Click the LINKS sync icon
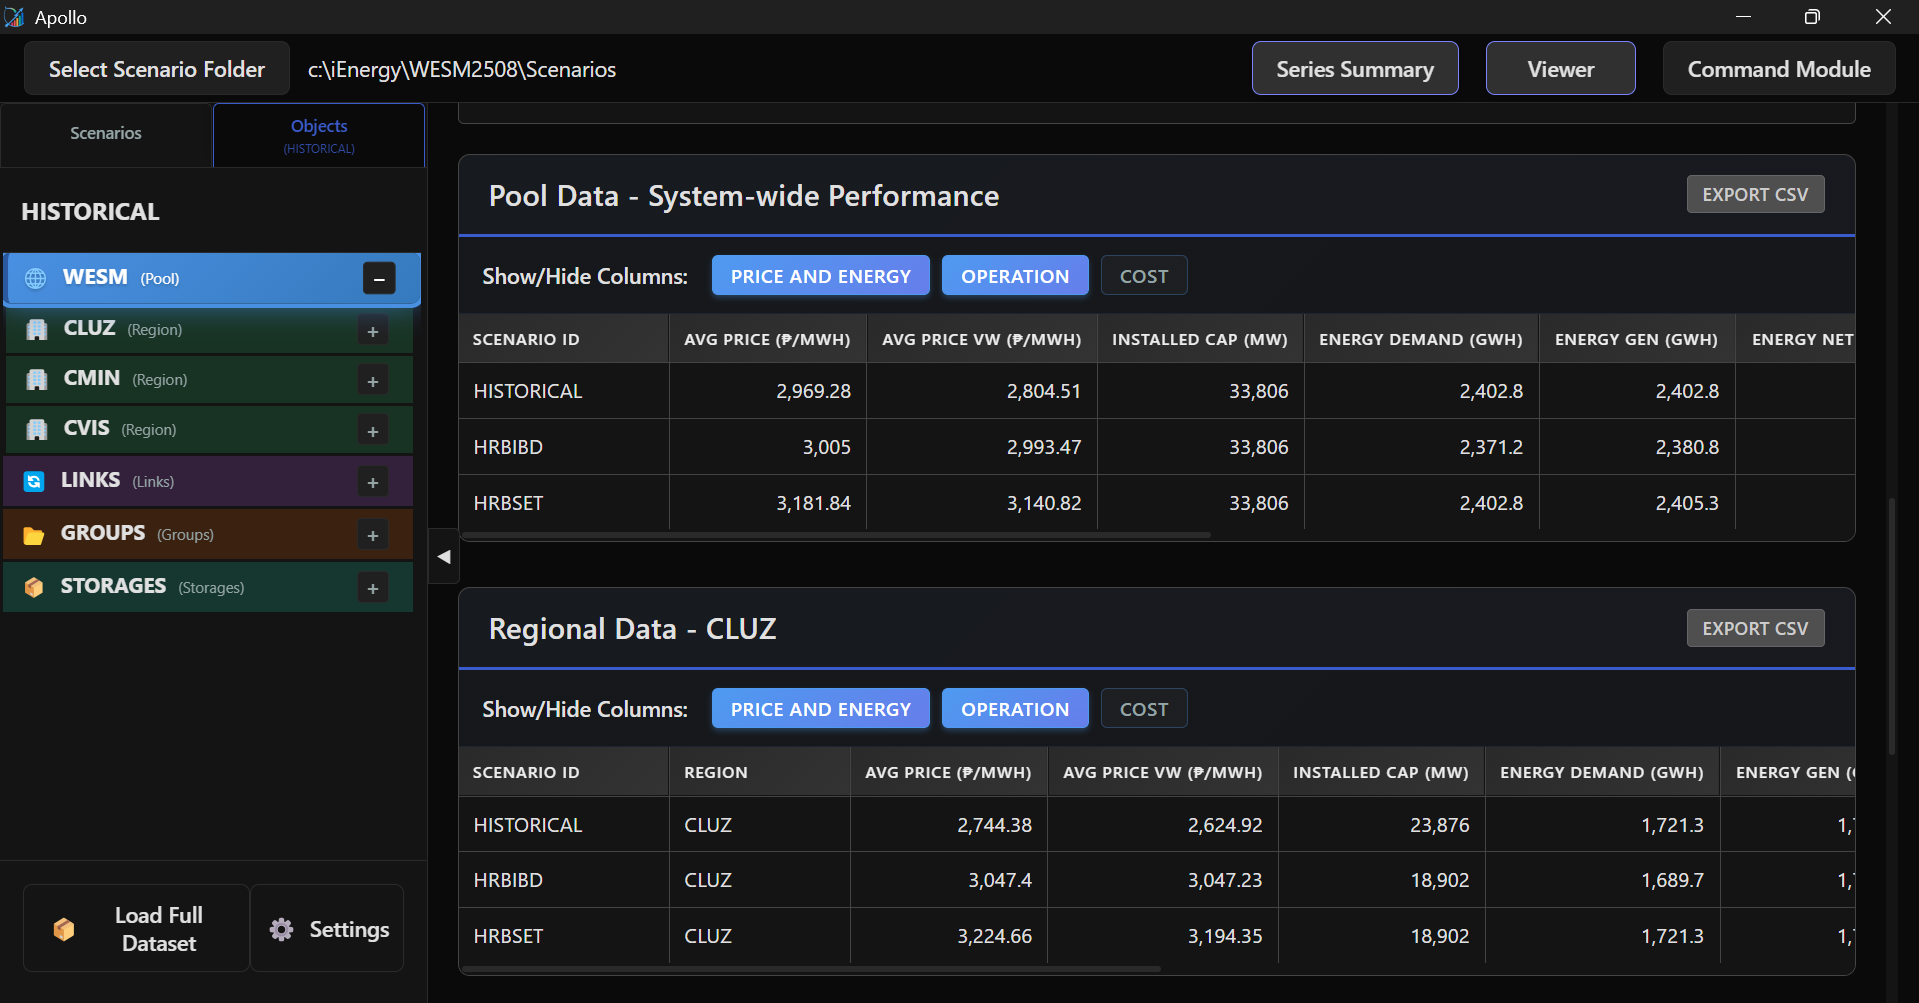Image resolution: width=1919 pixels, height=1003 pixels. pyautogui.click(x=34, y=482)
